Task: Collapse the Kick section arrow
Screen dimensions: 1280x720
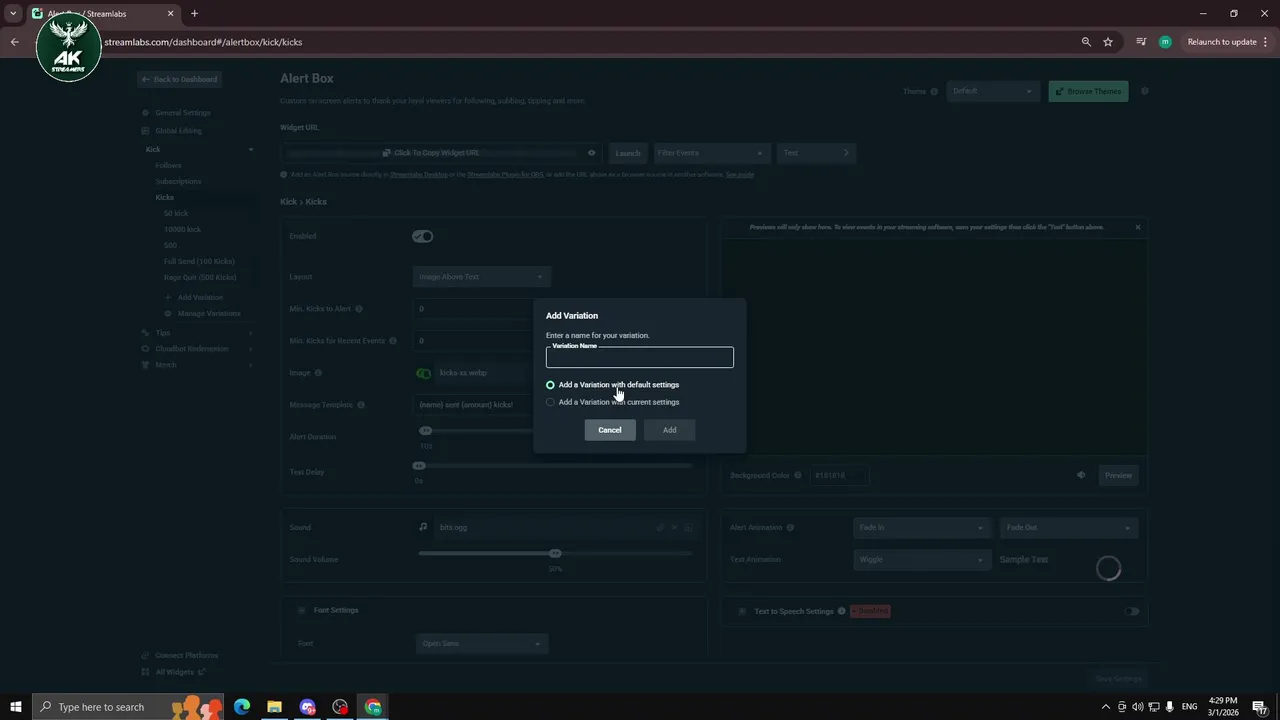Action: [x=251, y=149]
